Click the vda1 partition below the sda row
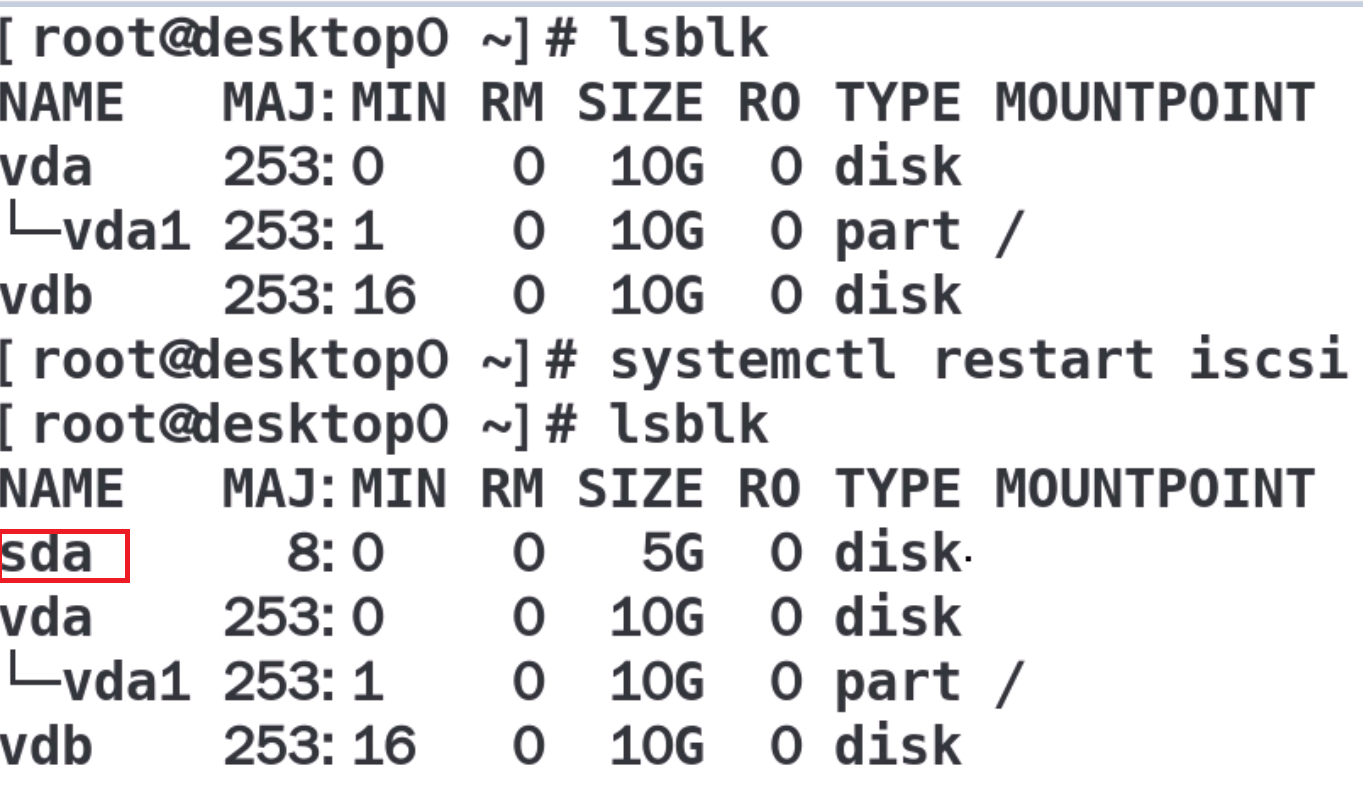The width and height of the screenshot is (1363, 785). [x=126, y=684]
